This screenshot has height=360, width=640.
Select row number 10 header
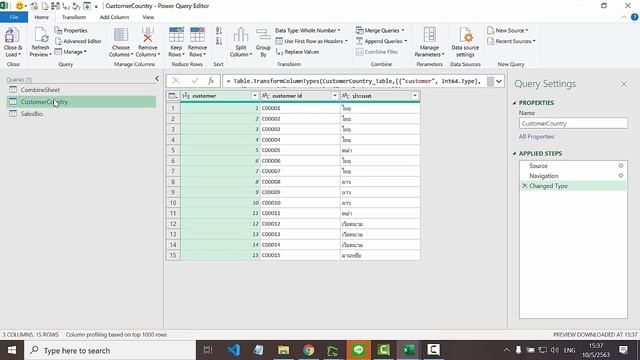pos(173,203)
